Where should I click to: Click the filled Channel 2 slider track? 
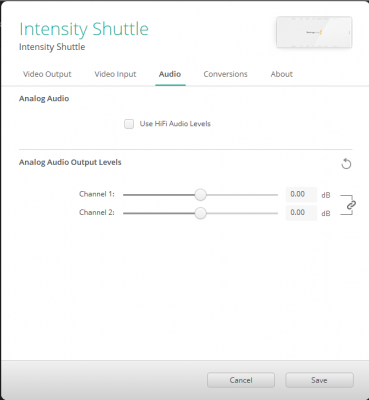pyautogui.click(x=159, y=213)
